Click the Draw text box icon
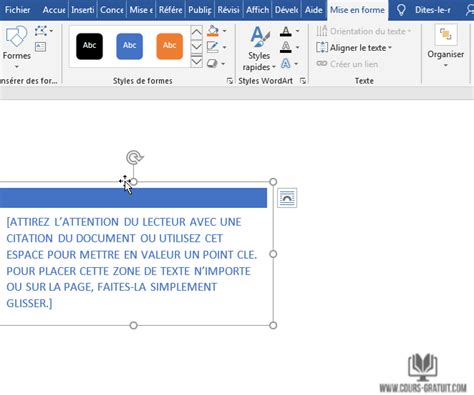474x395 pixels. 40,47
